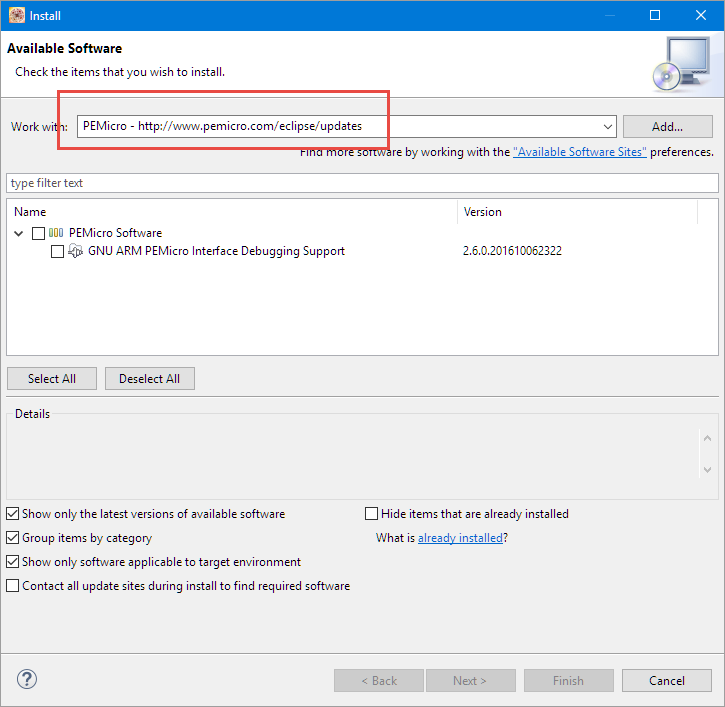The image size is (725, 707).
Task: Click Deselect All button
Action: (150, 379)
